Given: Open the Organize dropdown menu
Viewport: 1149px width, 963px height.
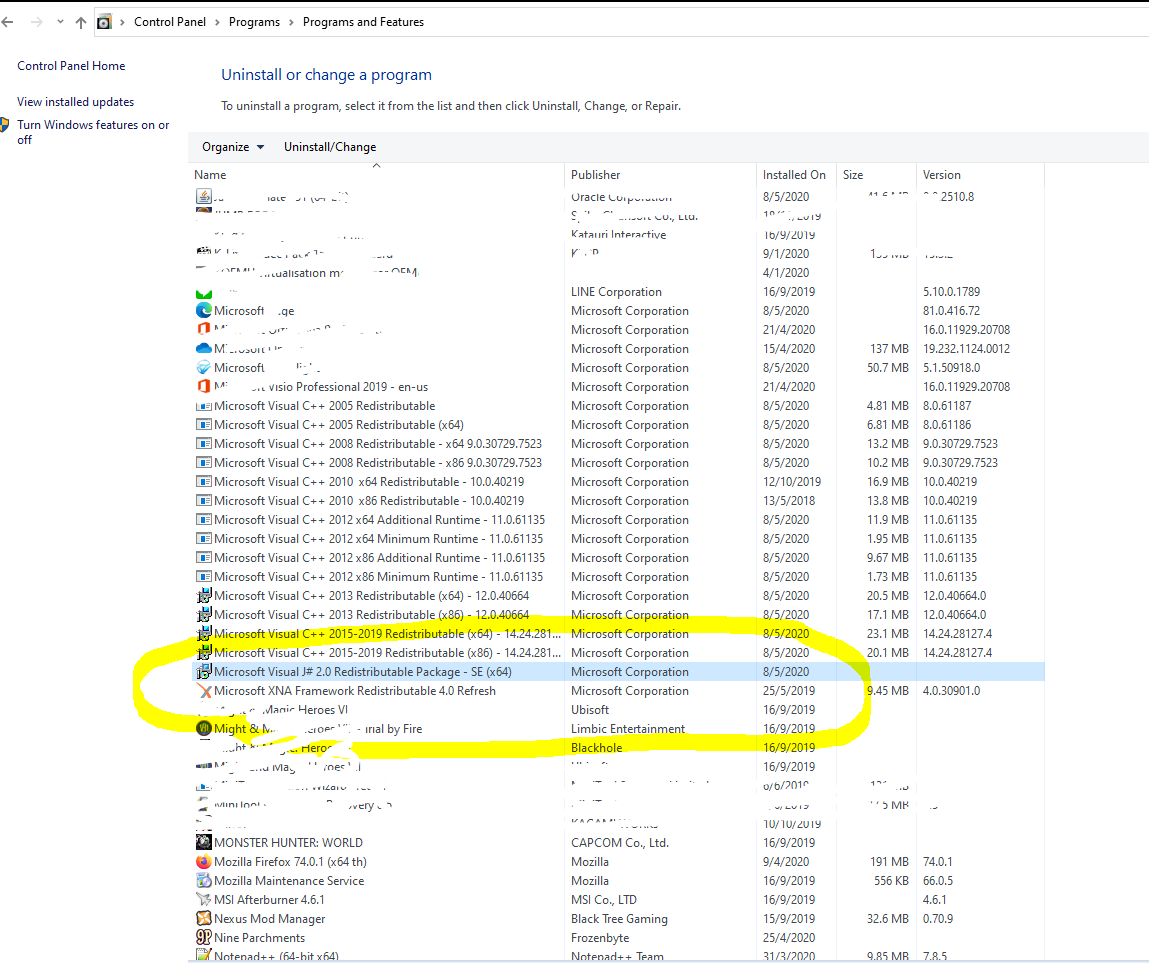Looking at the screenshot, I should 232,146.
